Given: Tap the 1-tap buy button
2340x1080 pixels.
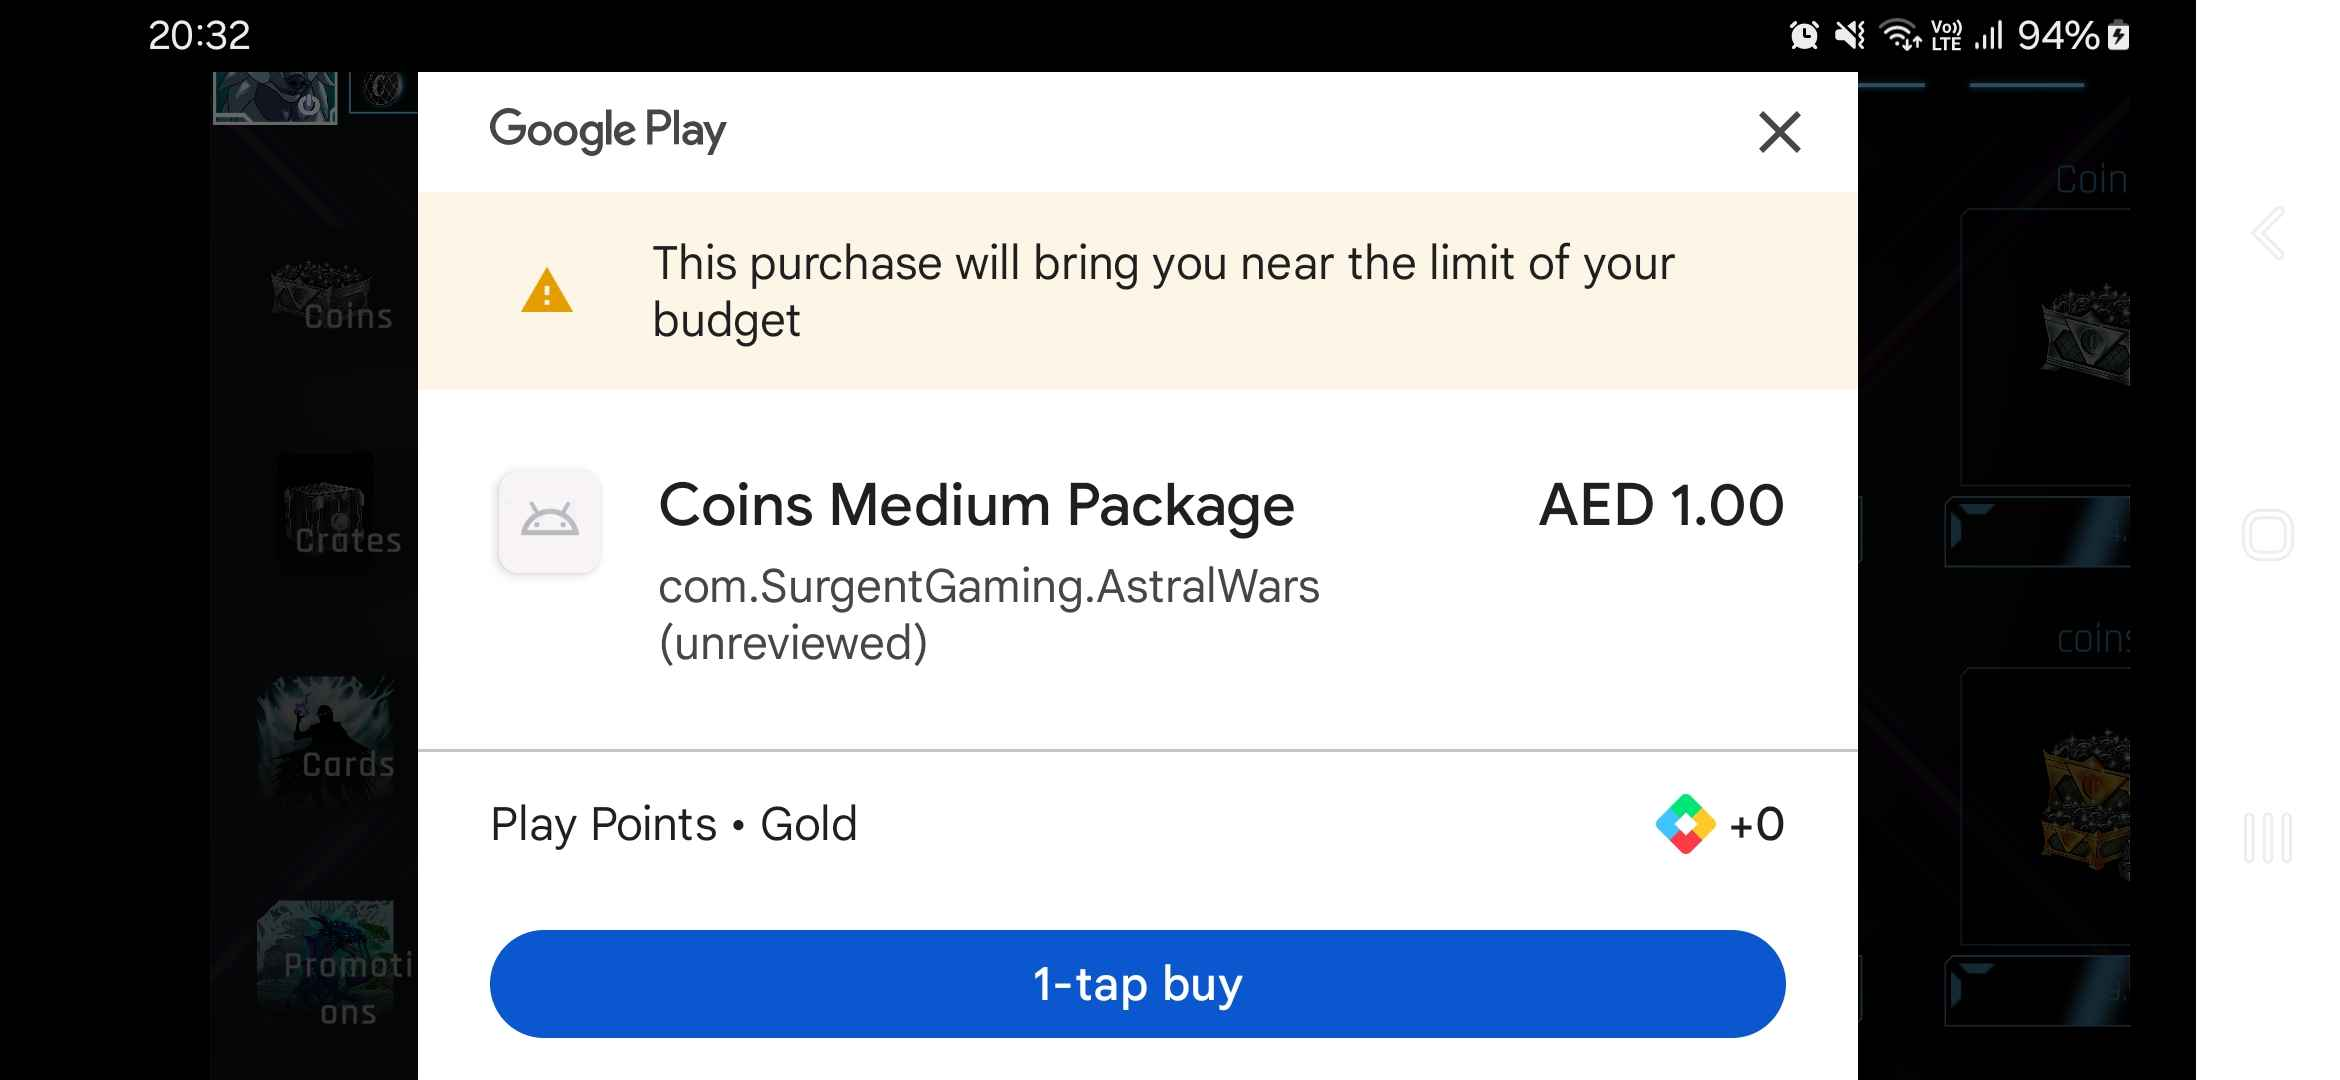Looking at the screenshot, I should tap(1137, 984).
